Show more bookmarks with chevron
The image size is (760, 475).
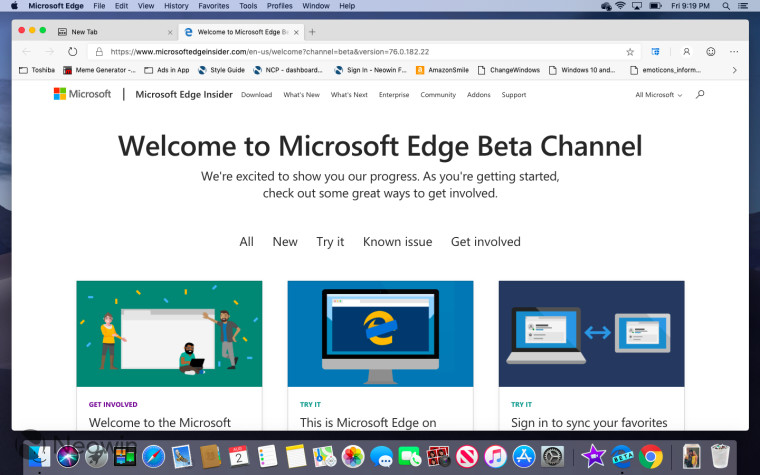(x=735, y=70)
